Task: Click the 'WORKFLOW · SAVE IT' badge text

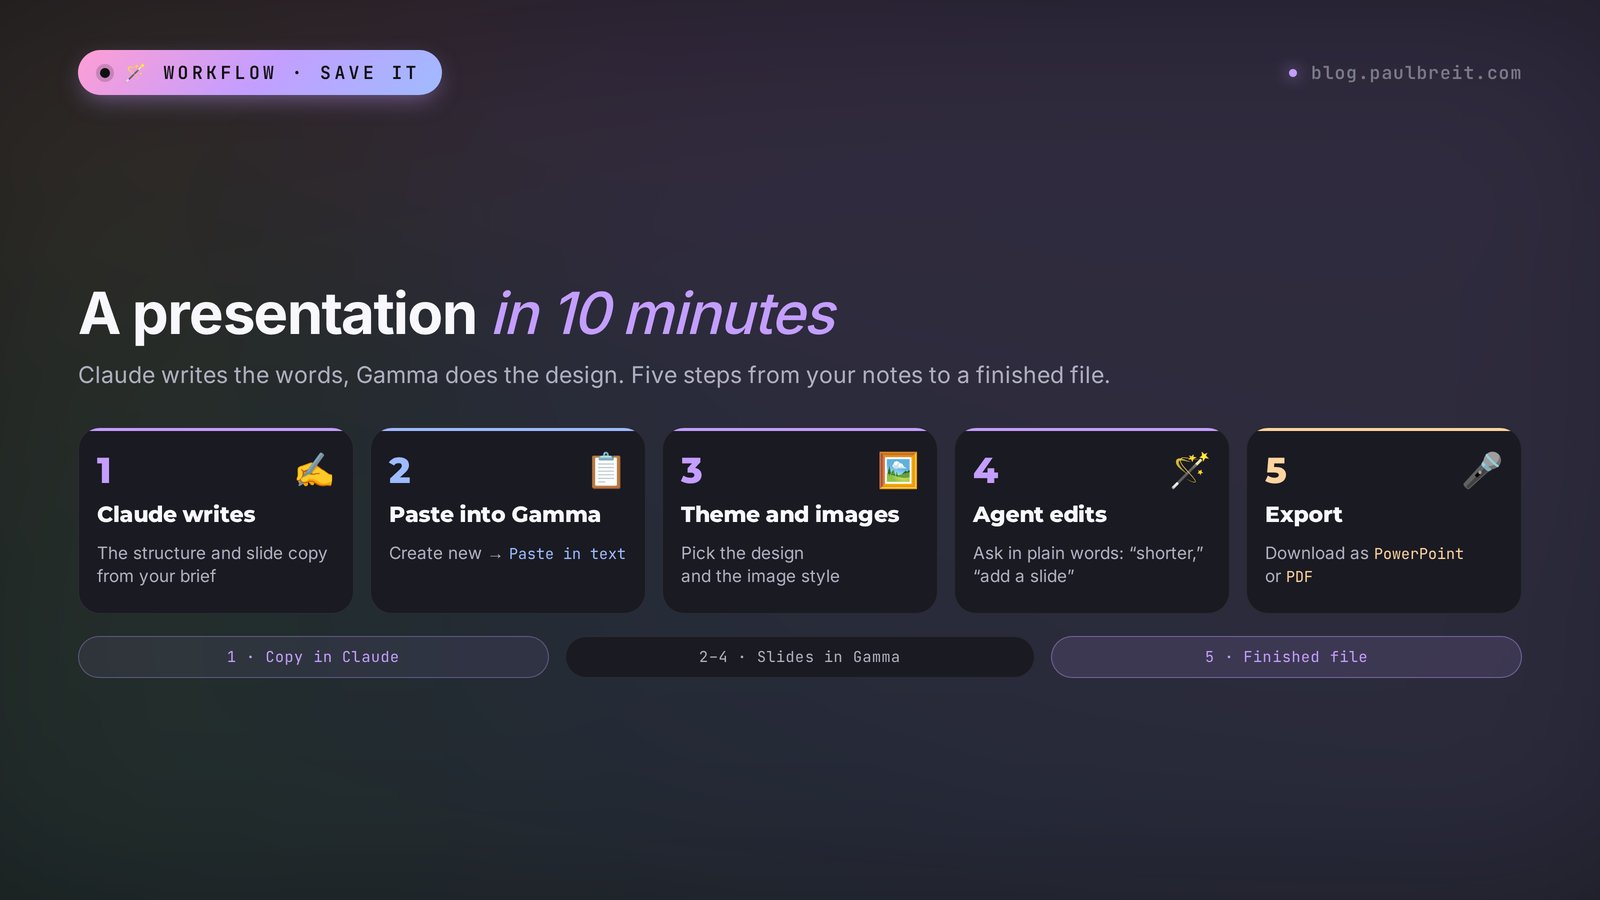Action: point(290,73)
